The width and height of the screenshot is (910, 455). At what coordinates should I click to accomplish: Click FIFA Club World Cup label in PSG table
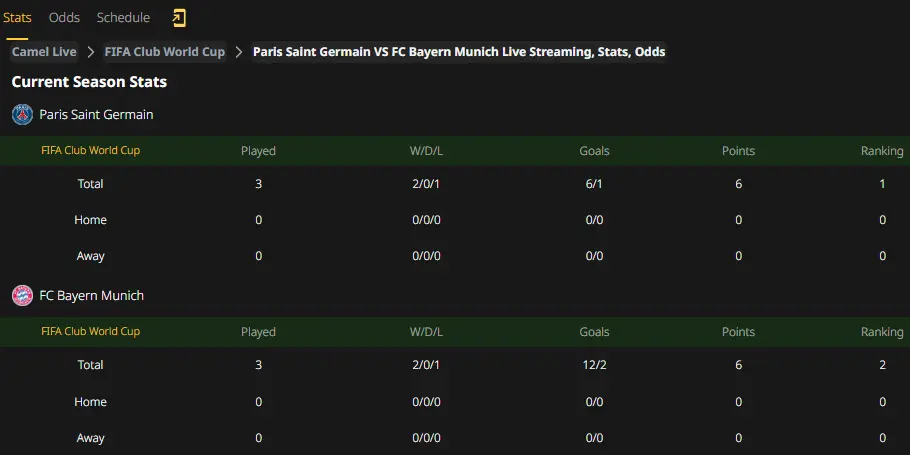tap(91, 150)
